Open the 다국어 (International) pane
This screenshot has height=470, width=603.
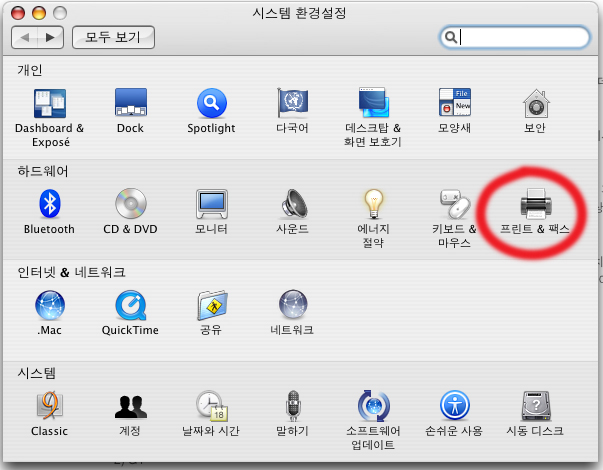click(292, 104)
